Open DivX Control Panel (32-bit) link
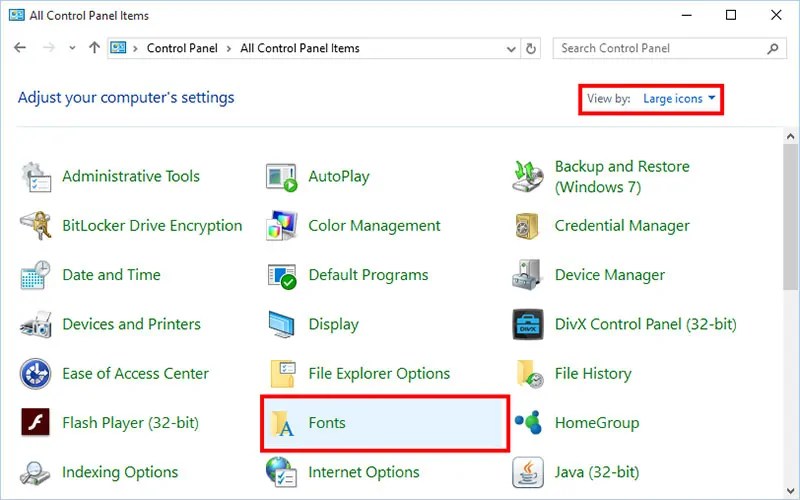The width and height of the screenshot is (800, 500). [645, 324]
